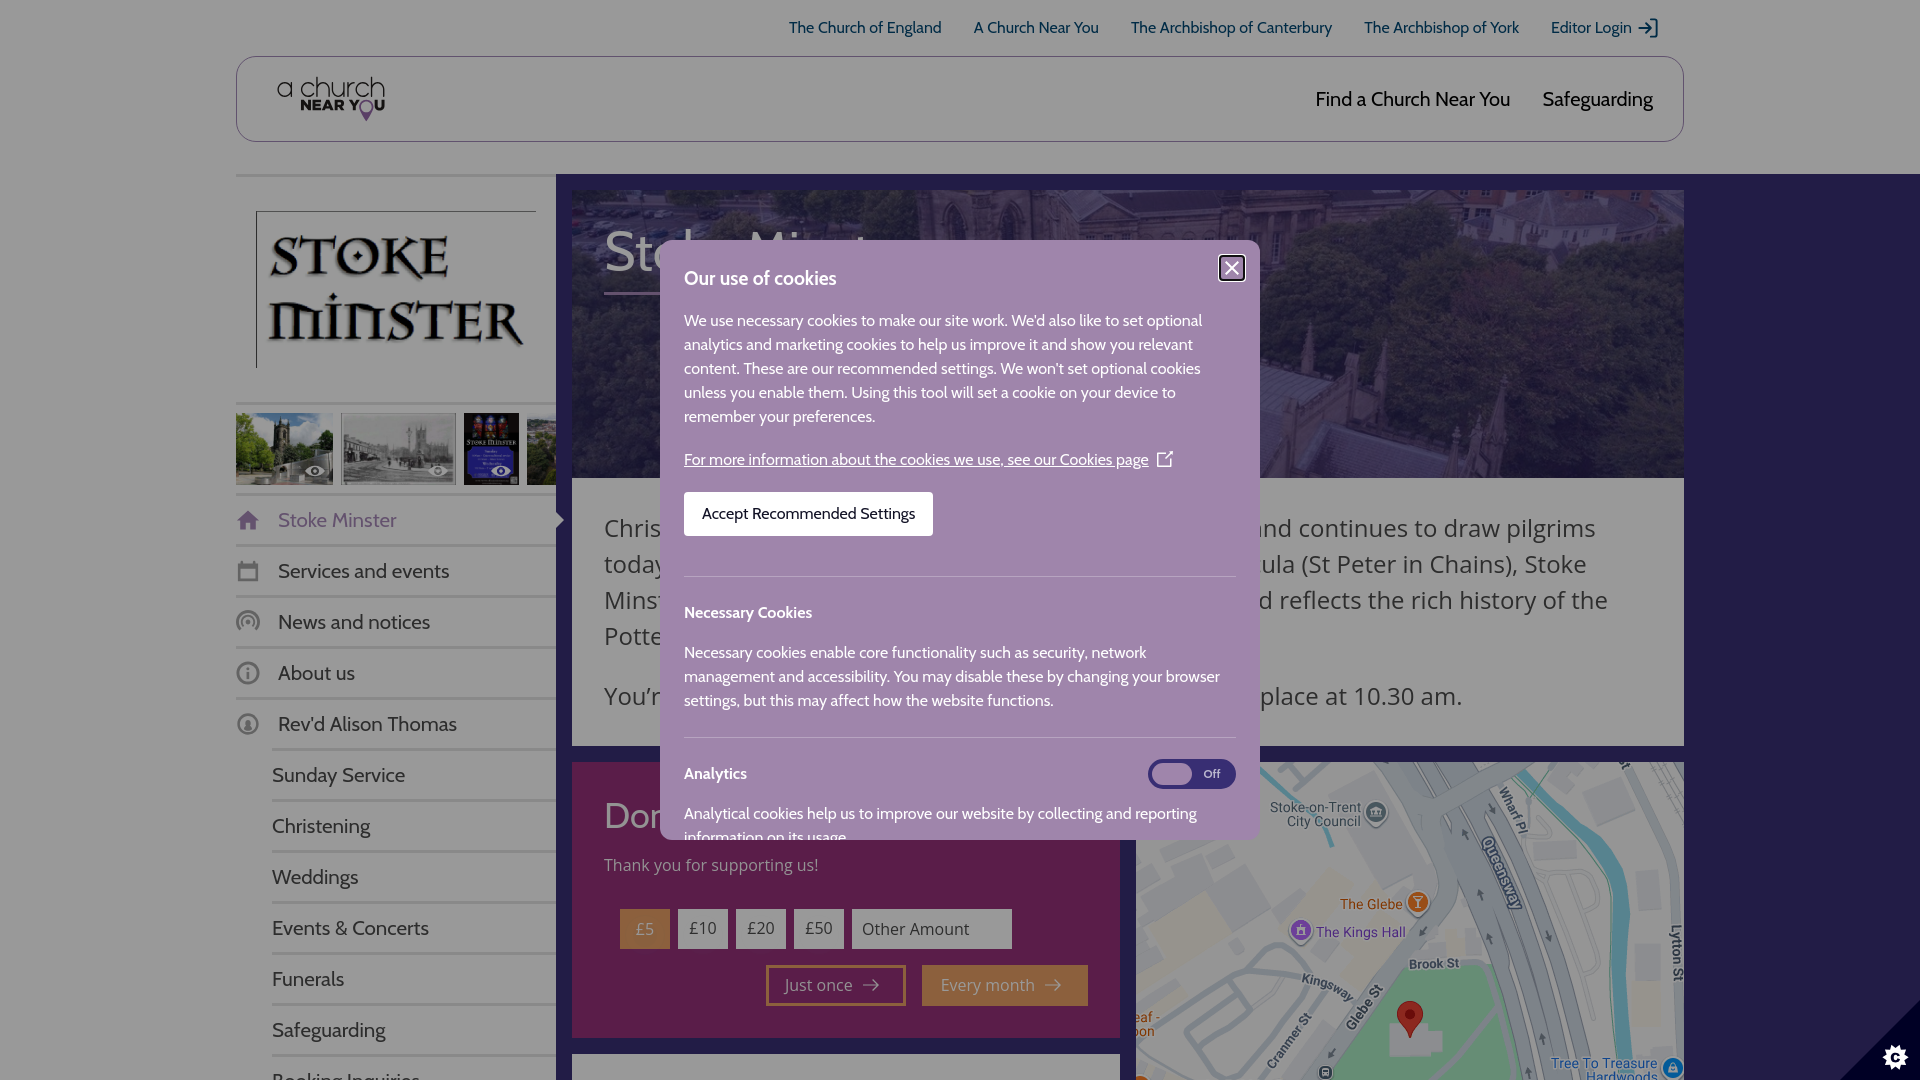
Task: Select the £5 donation amount
Action: [x=645, y=929]
